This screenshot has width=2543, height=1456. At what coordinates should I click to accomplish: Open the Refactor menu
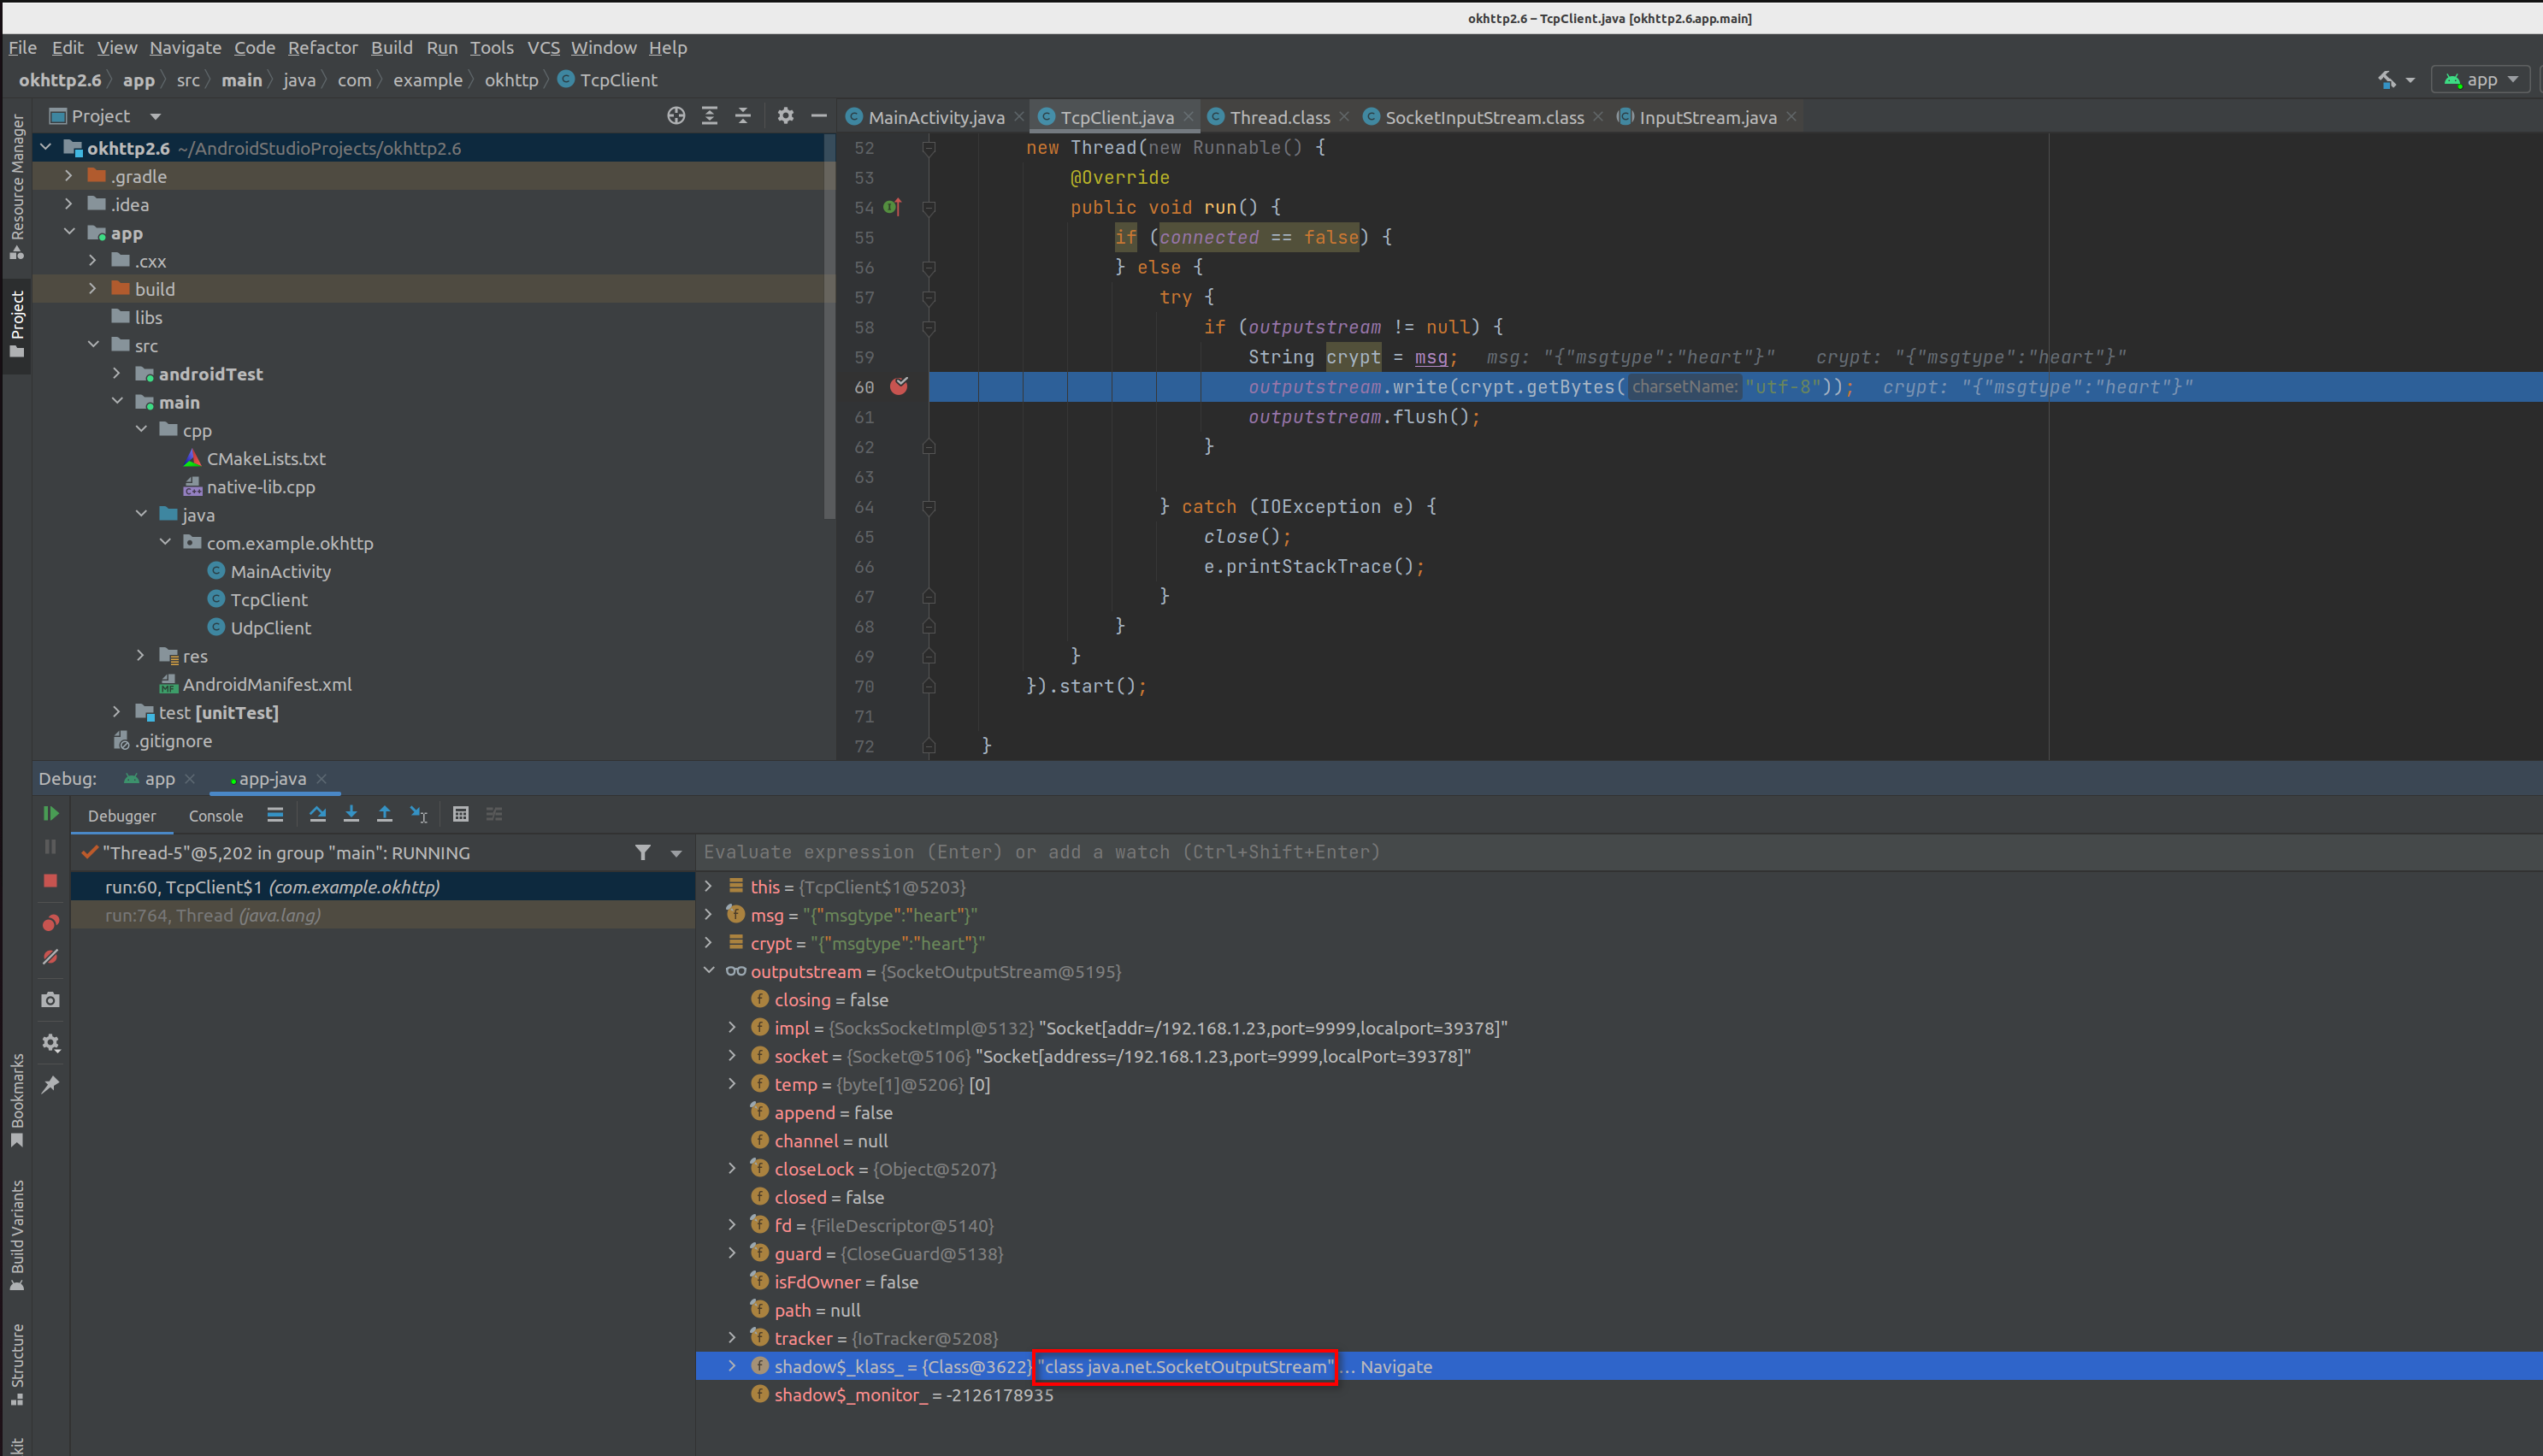point(322,48)
